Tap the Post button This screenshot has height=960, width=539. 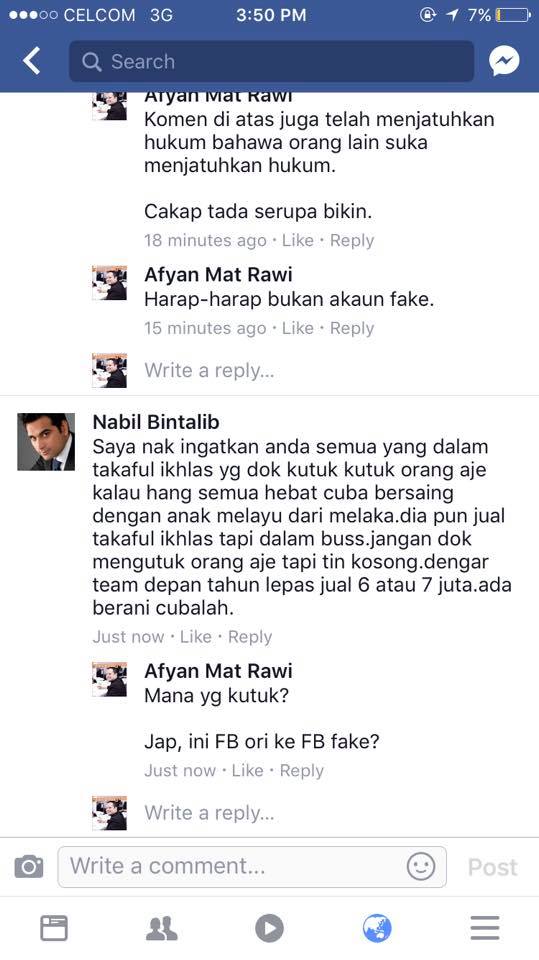click(x=492, y=867)
